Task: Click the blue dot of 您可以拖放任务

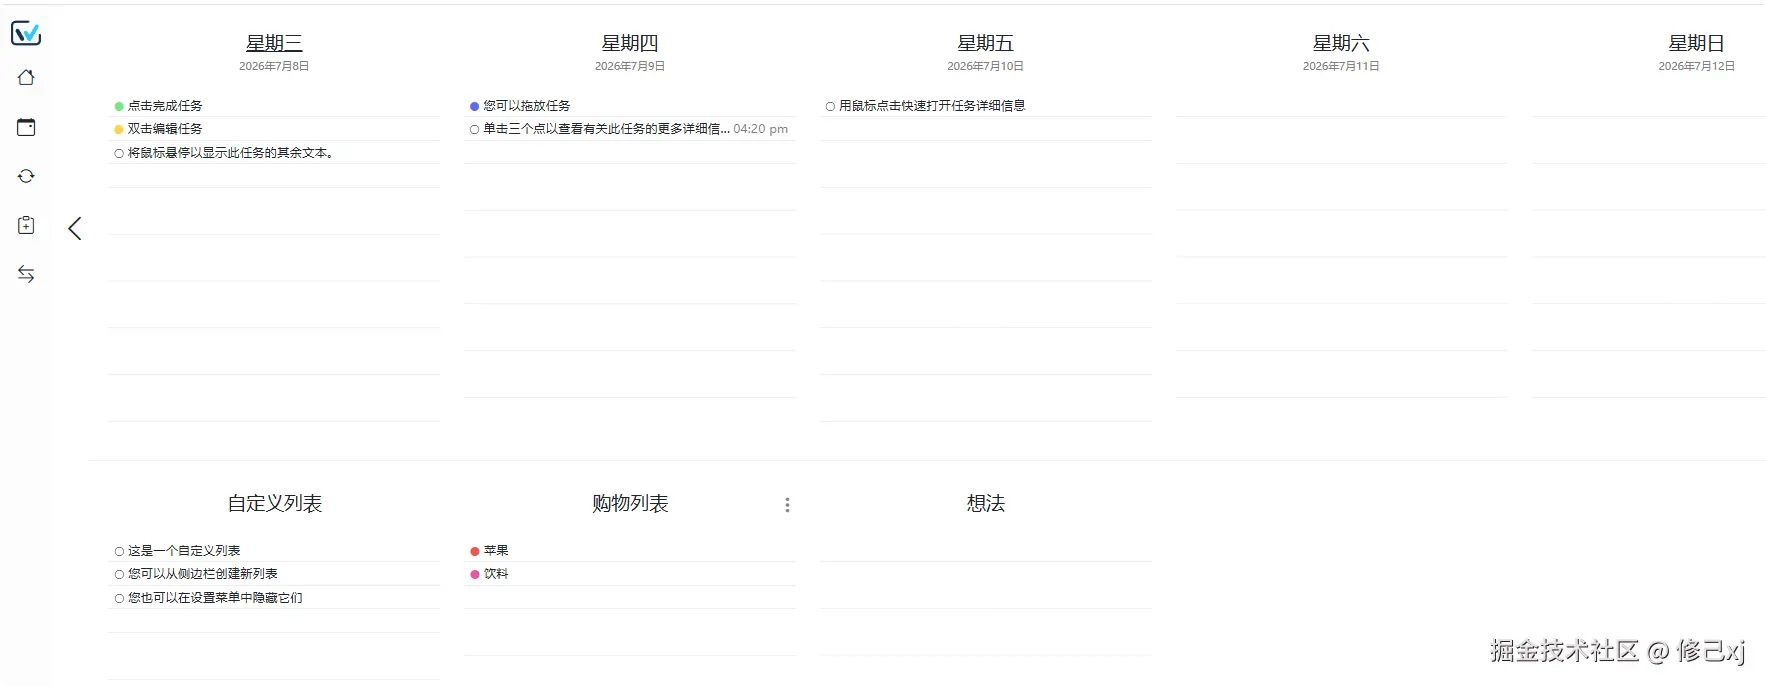Action: pos(475,106)
